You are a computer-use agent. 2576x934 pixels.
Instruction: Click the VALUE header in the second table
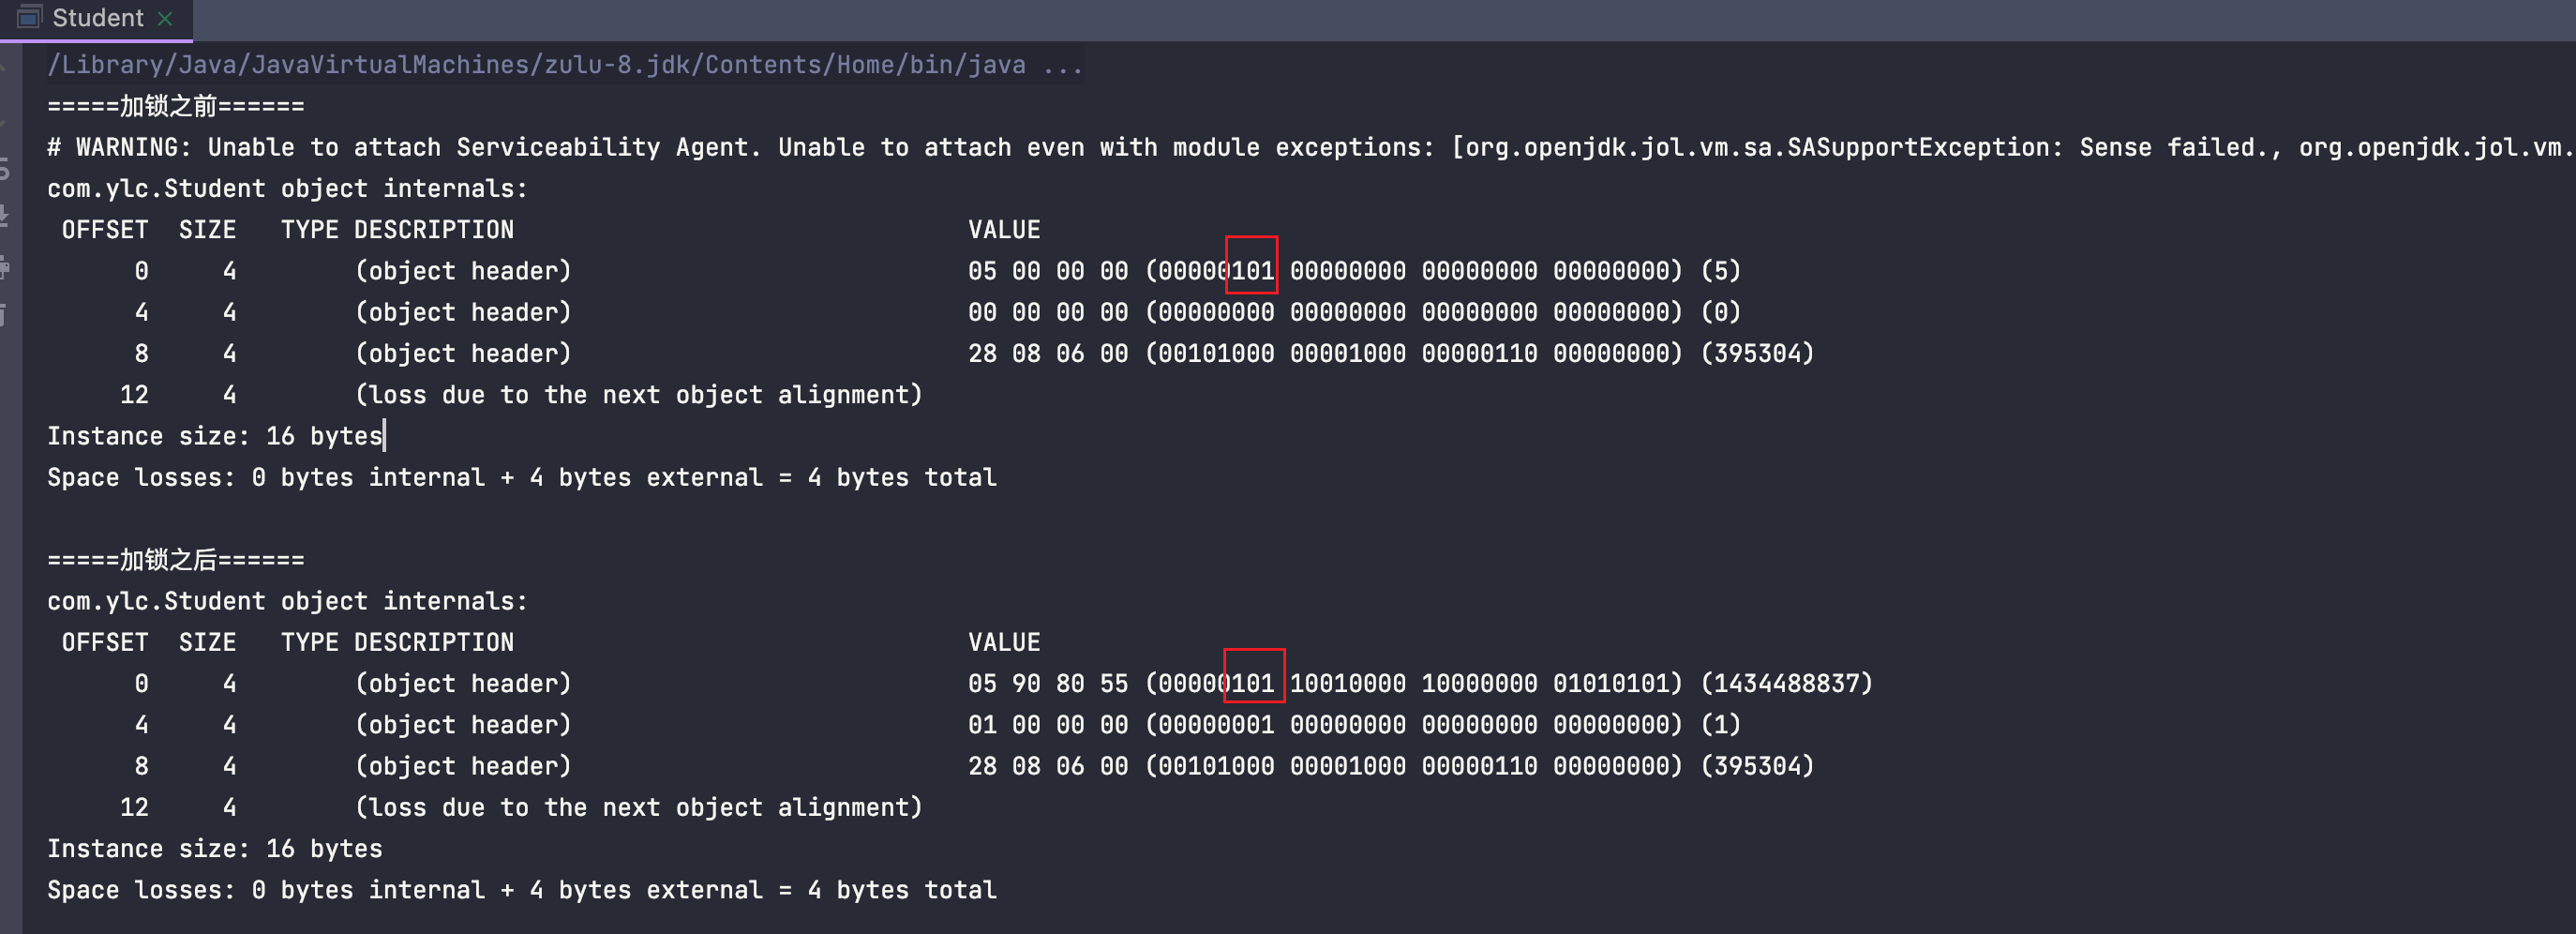(1004, 642)
